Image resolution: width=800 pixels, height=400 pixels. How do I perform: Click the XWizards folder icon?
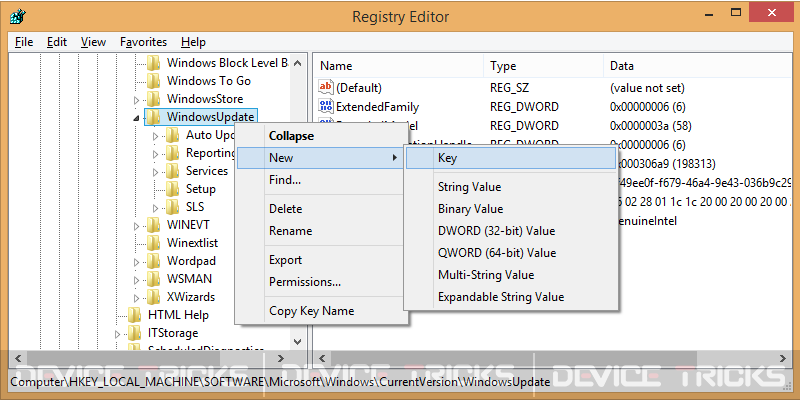click(153, 296)
